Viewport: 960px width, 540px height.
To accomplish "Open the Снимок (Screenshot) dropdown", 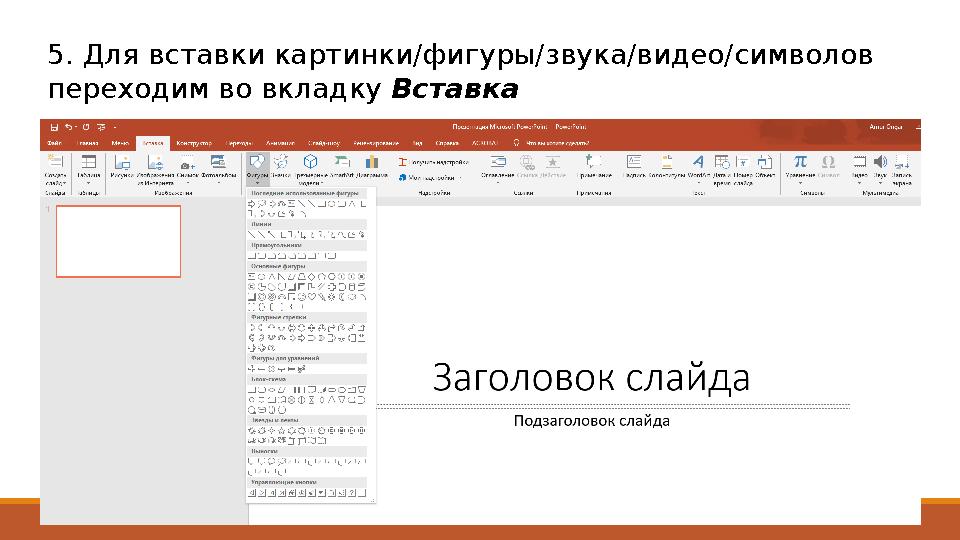I will (187, 183).
